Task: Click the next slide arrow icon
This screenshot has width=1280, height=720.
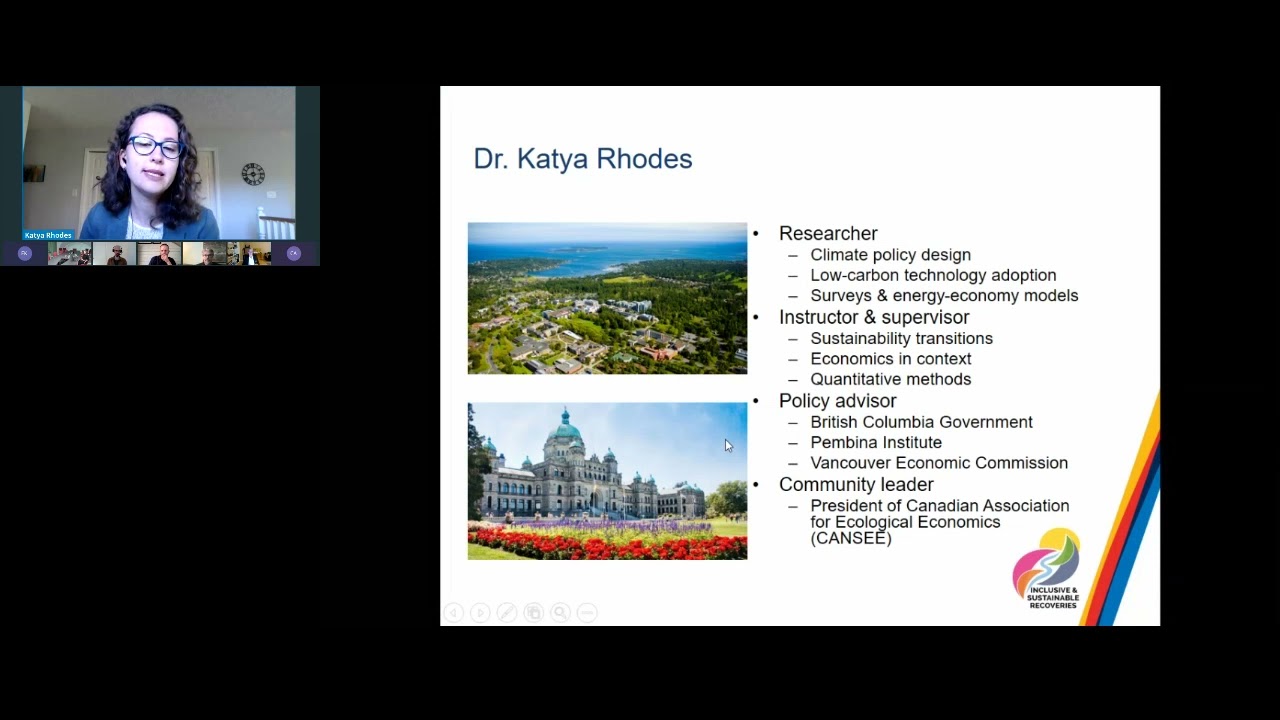Action: (x=480, y=612)
